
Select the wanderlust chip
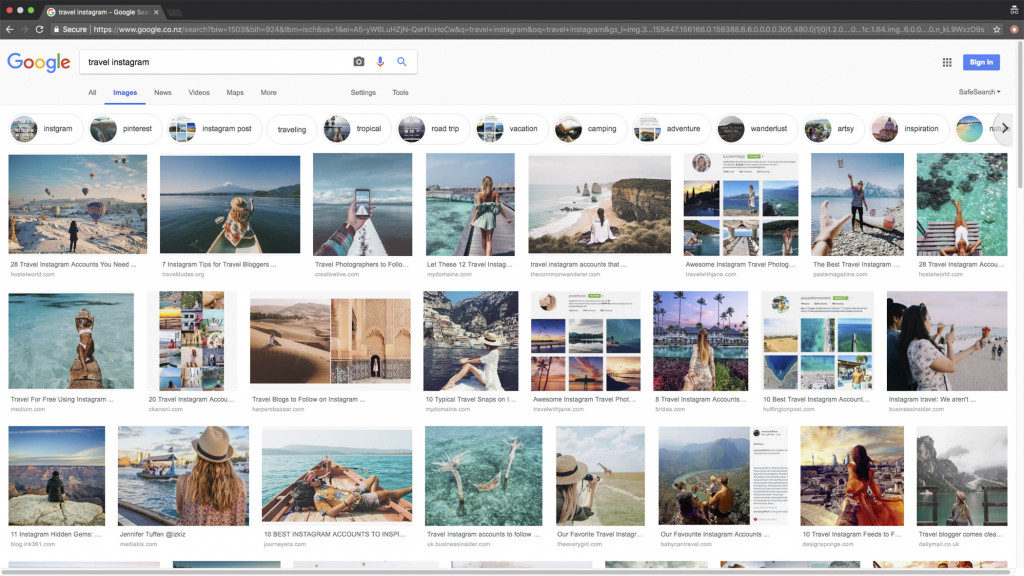757,129
